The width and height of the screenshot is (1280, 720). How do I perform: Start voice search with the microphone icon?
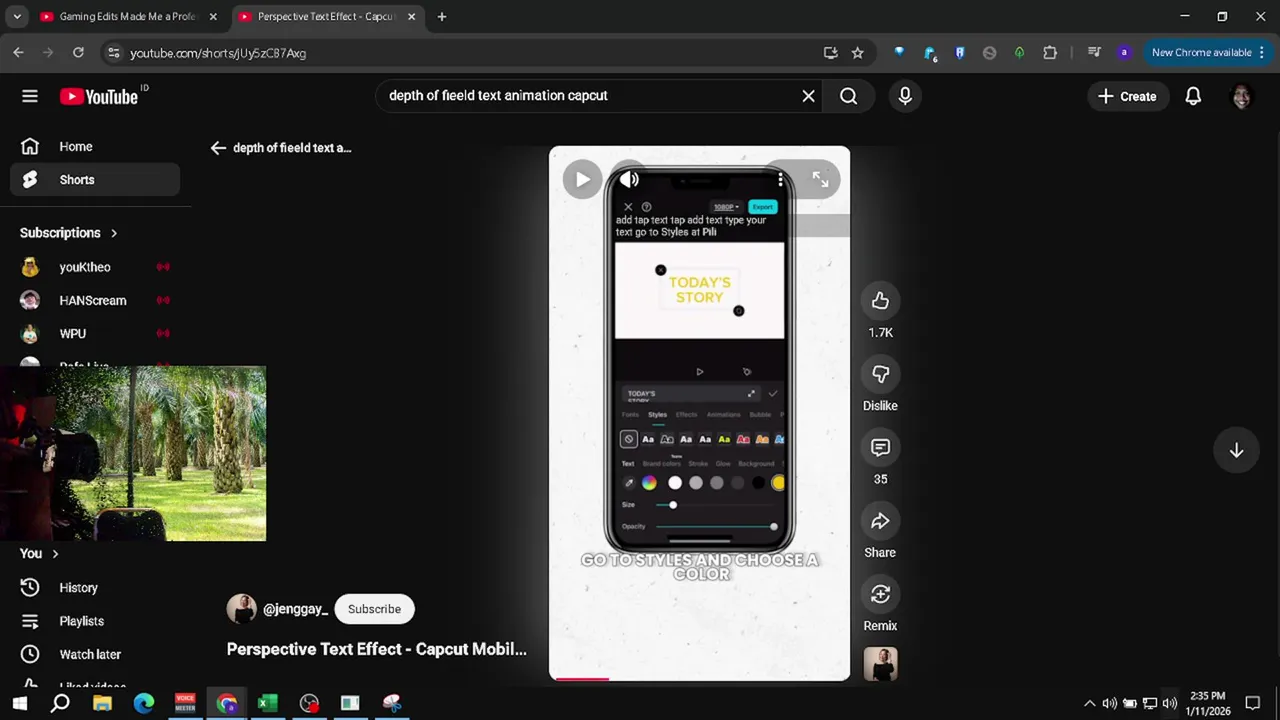(905, 96)
